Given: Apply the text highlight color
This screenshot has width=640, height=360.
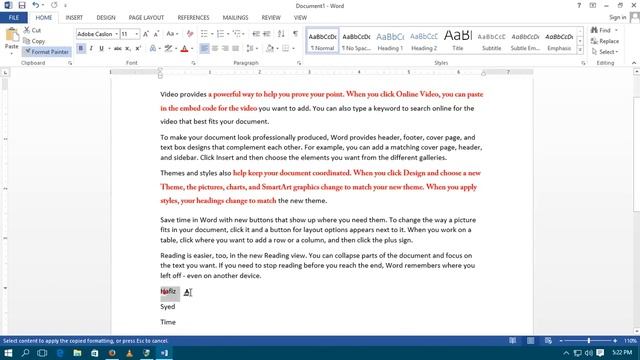Looking at the screenshot, I should tap(168, 49).
